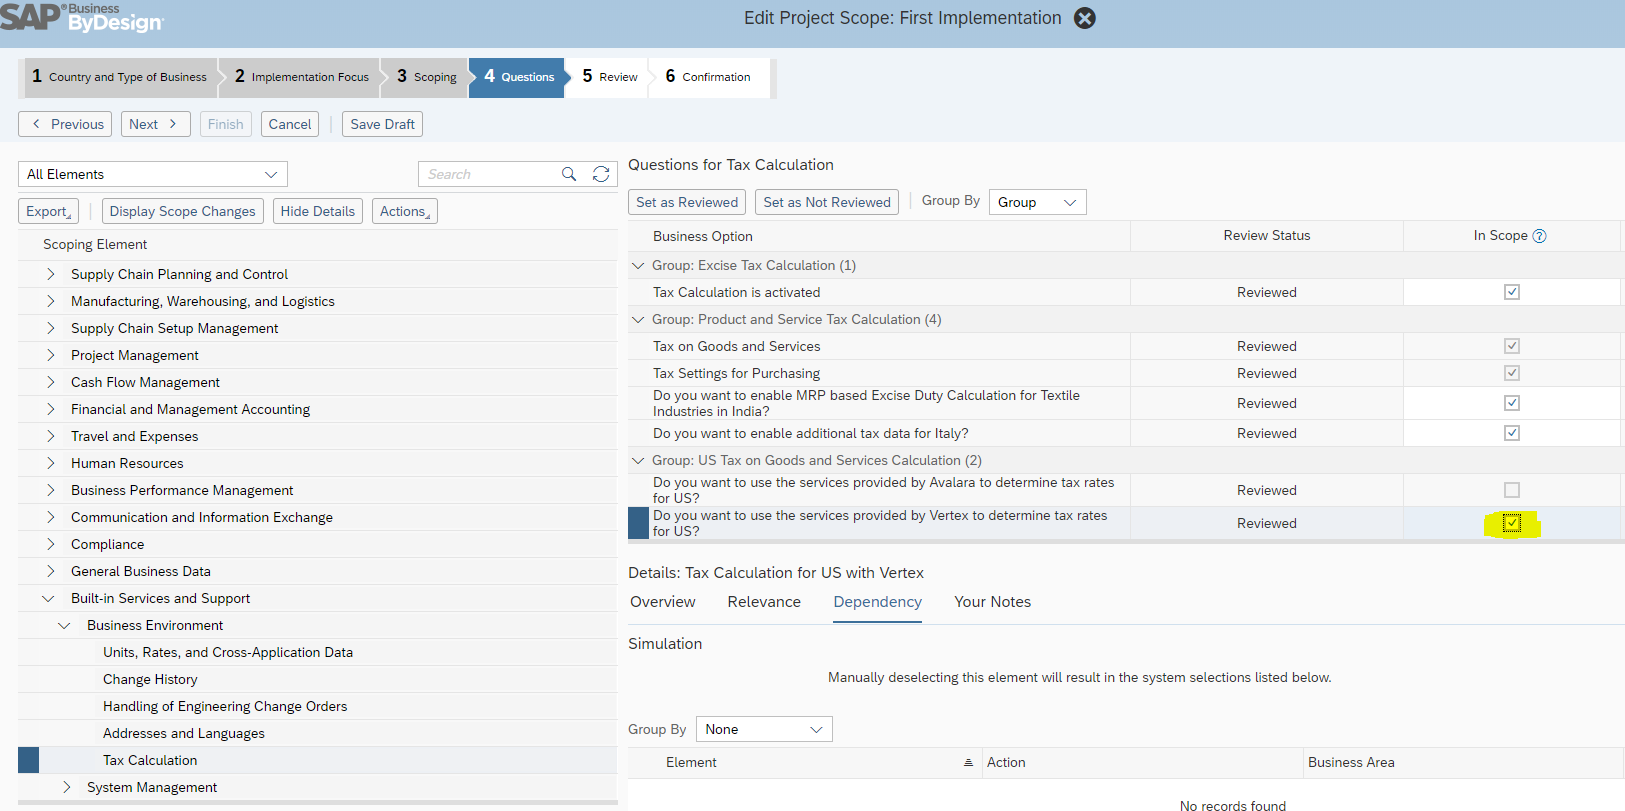Click the SAP Business ByDesign logo
1625x811 pixels.
(x=82, y=18)
